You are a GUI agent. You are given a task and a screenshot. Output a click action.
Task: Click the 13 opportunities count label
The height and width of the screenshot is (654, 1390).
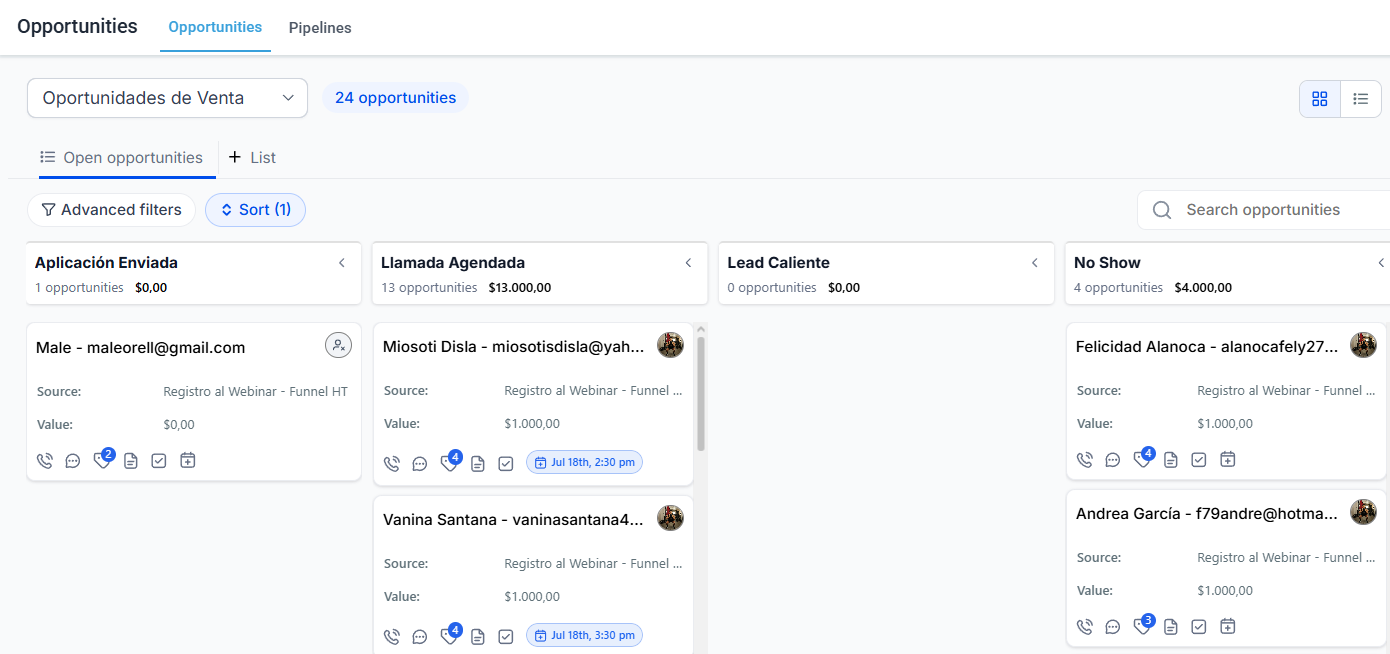[429, 288]
